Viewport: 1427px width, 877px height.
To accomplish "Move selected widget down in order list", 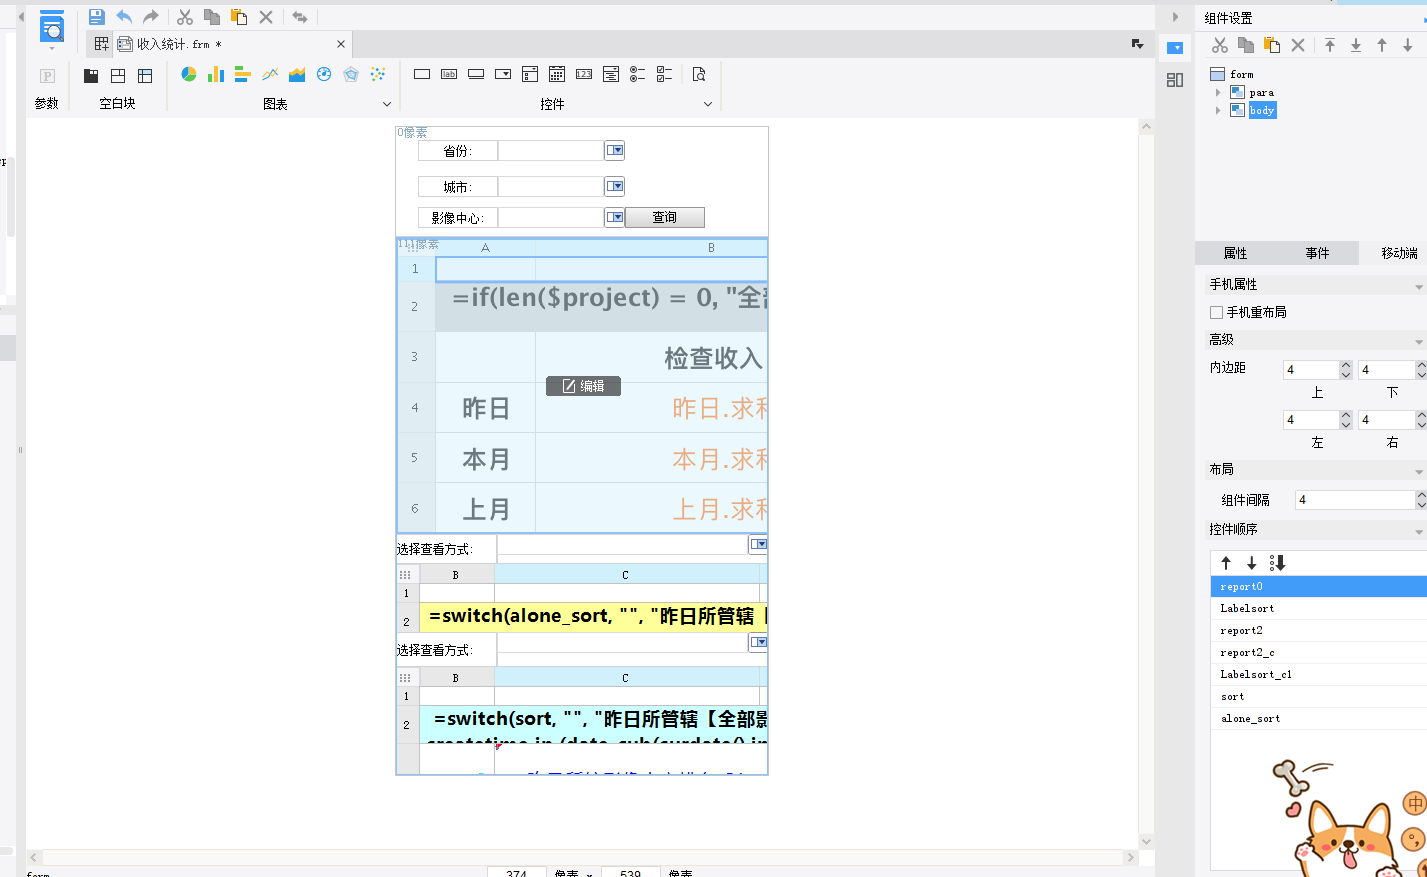I will point(1251,563).
